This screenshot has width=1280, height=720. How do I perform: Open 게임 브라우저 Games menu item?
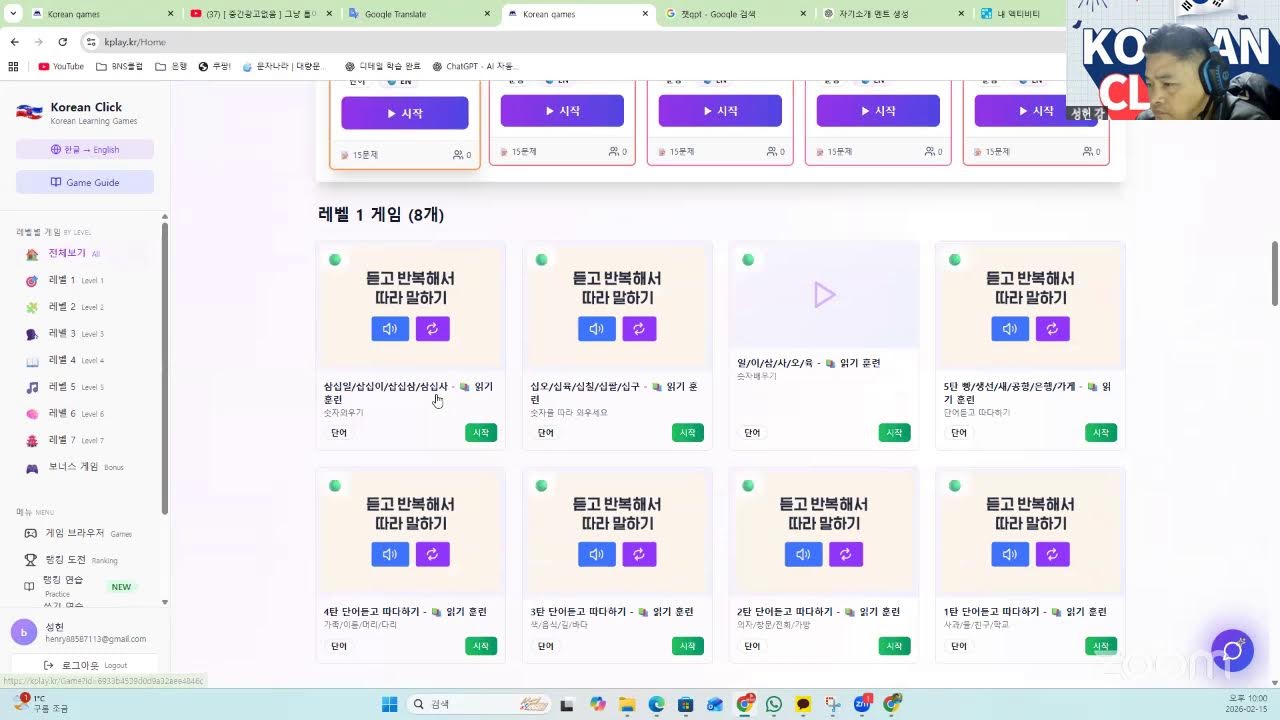pyautogui.click(x=80, y=533)
